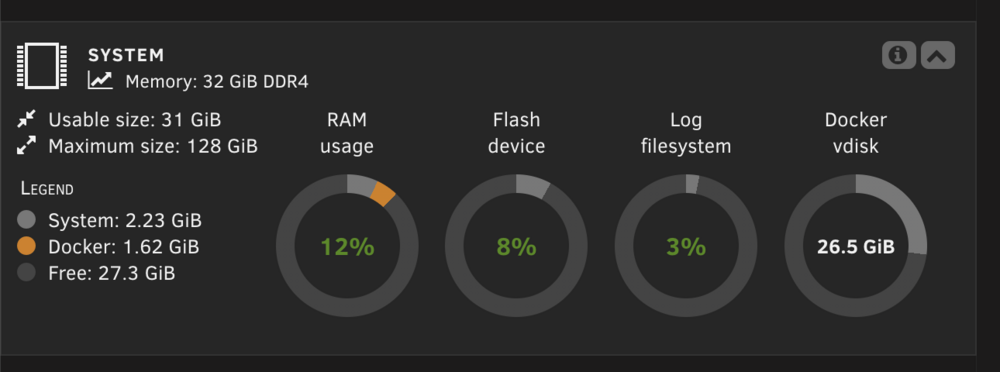Click the 3% Log filesystem value
This screenshot has width=1000, height=372.
(x=686, y=247)
